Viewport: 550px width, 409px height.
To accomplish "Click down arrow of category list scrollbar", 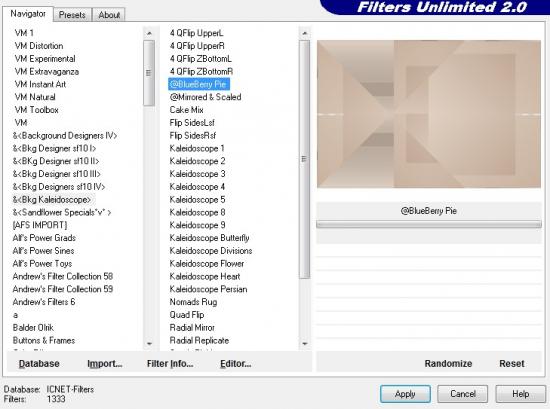I will 149,343.
